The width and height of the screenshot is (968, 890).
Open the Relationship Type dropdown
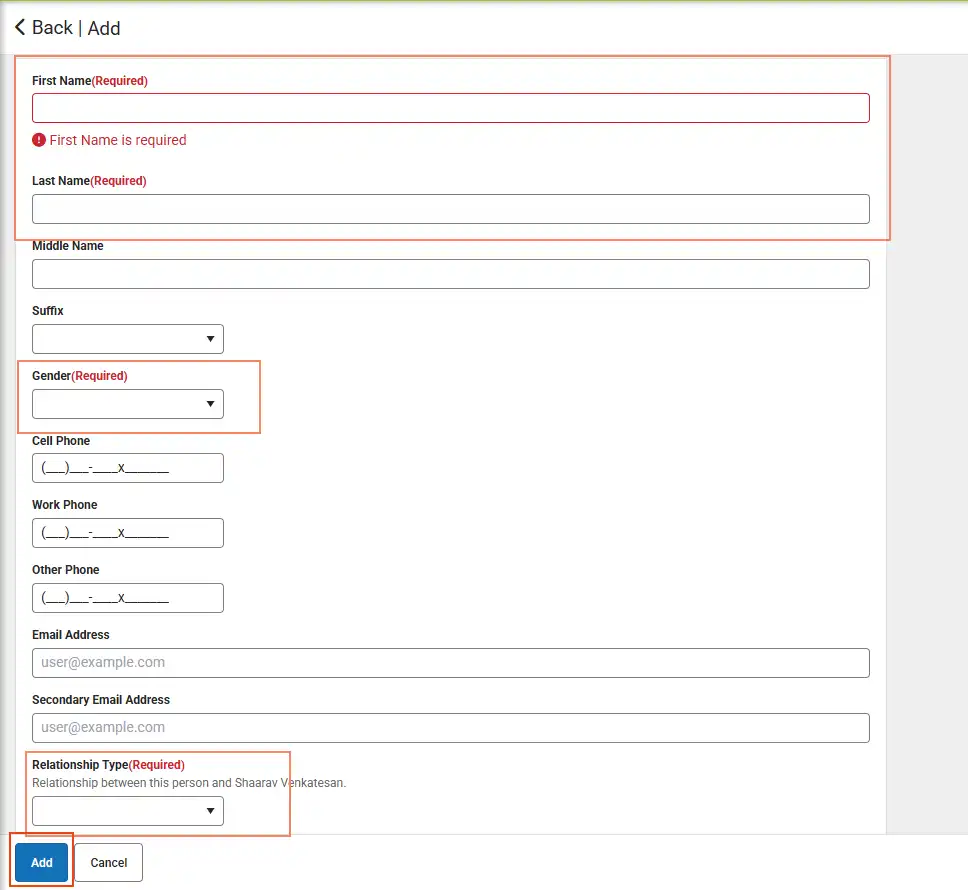[x=128, y=811]
